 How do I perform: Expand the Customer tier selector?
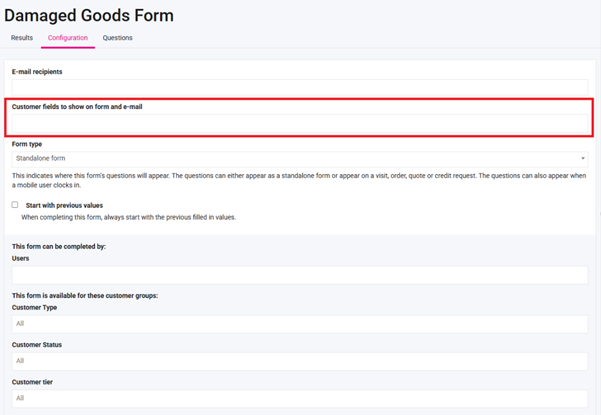click(x=299, y=398)
